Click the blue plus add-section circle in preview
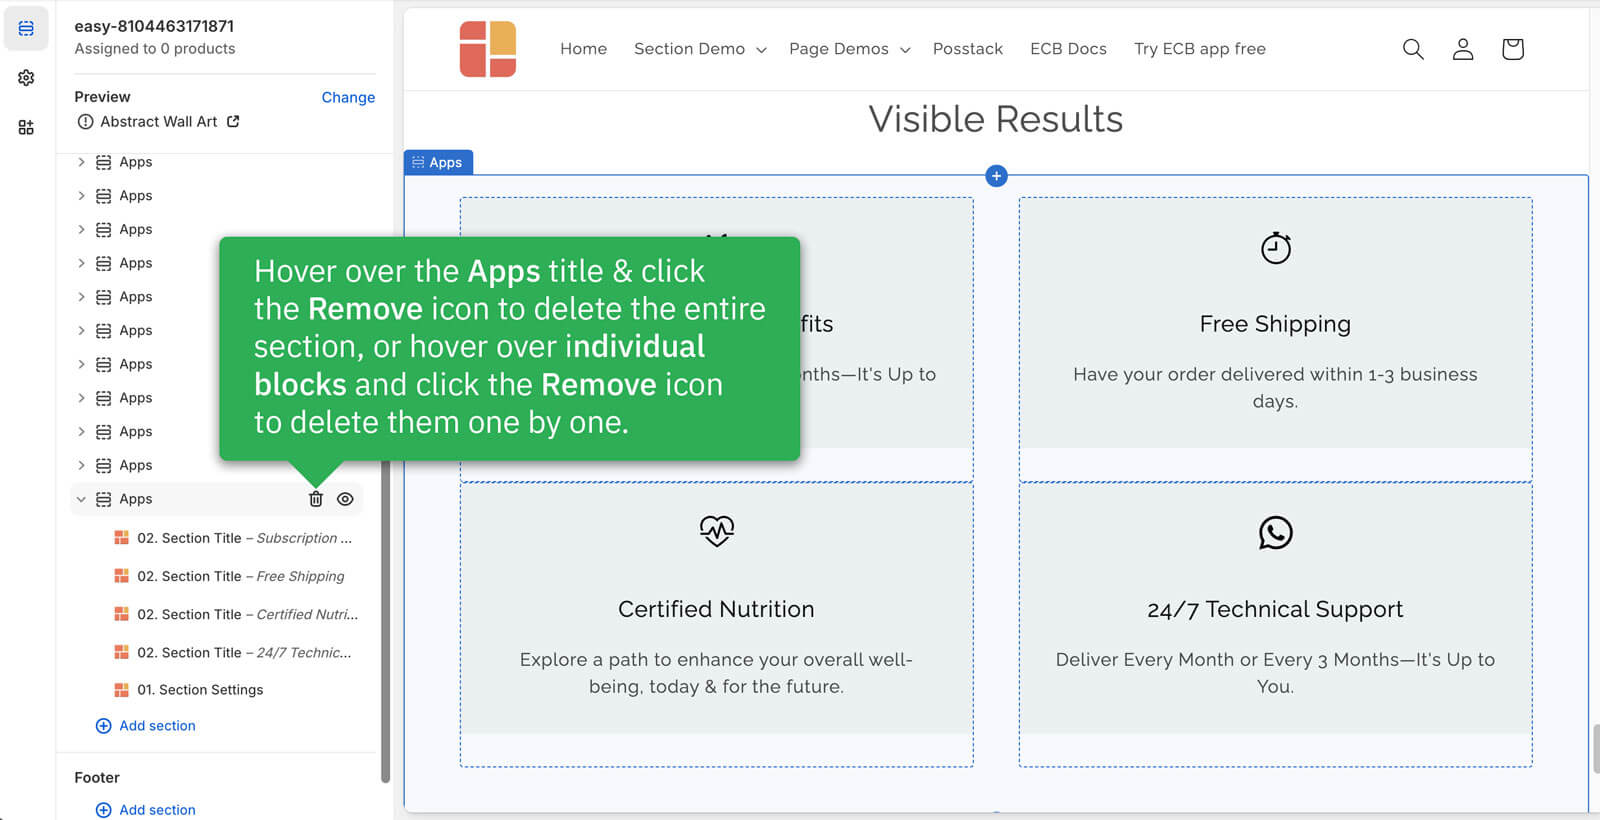The height and width of the screenshot is (820, 1600). click(x=996, y=176)
